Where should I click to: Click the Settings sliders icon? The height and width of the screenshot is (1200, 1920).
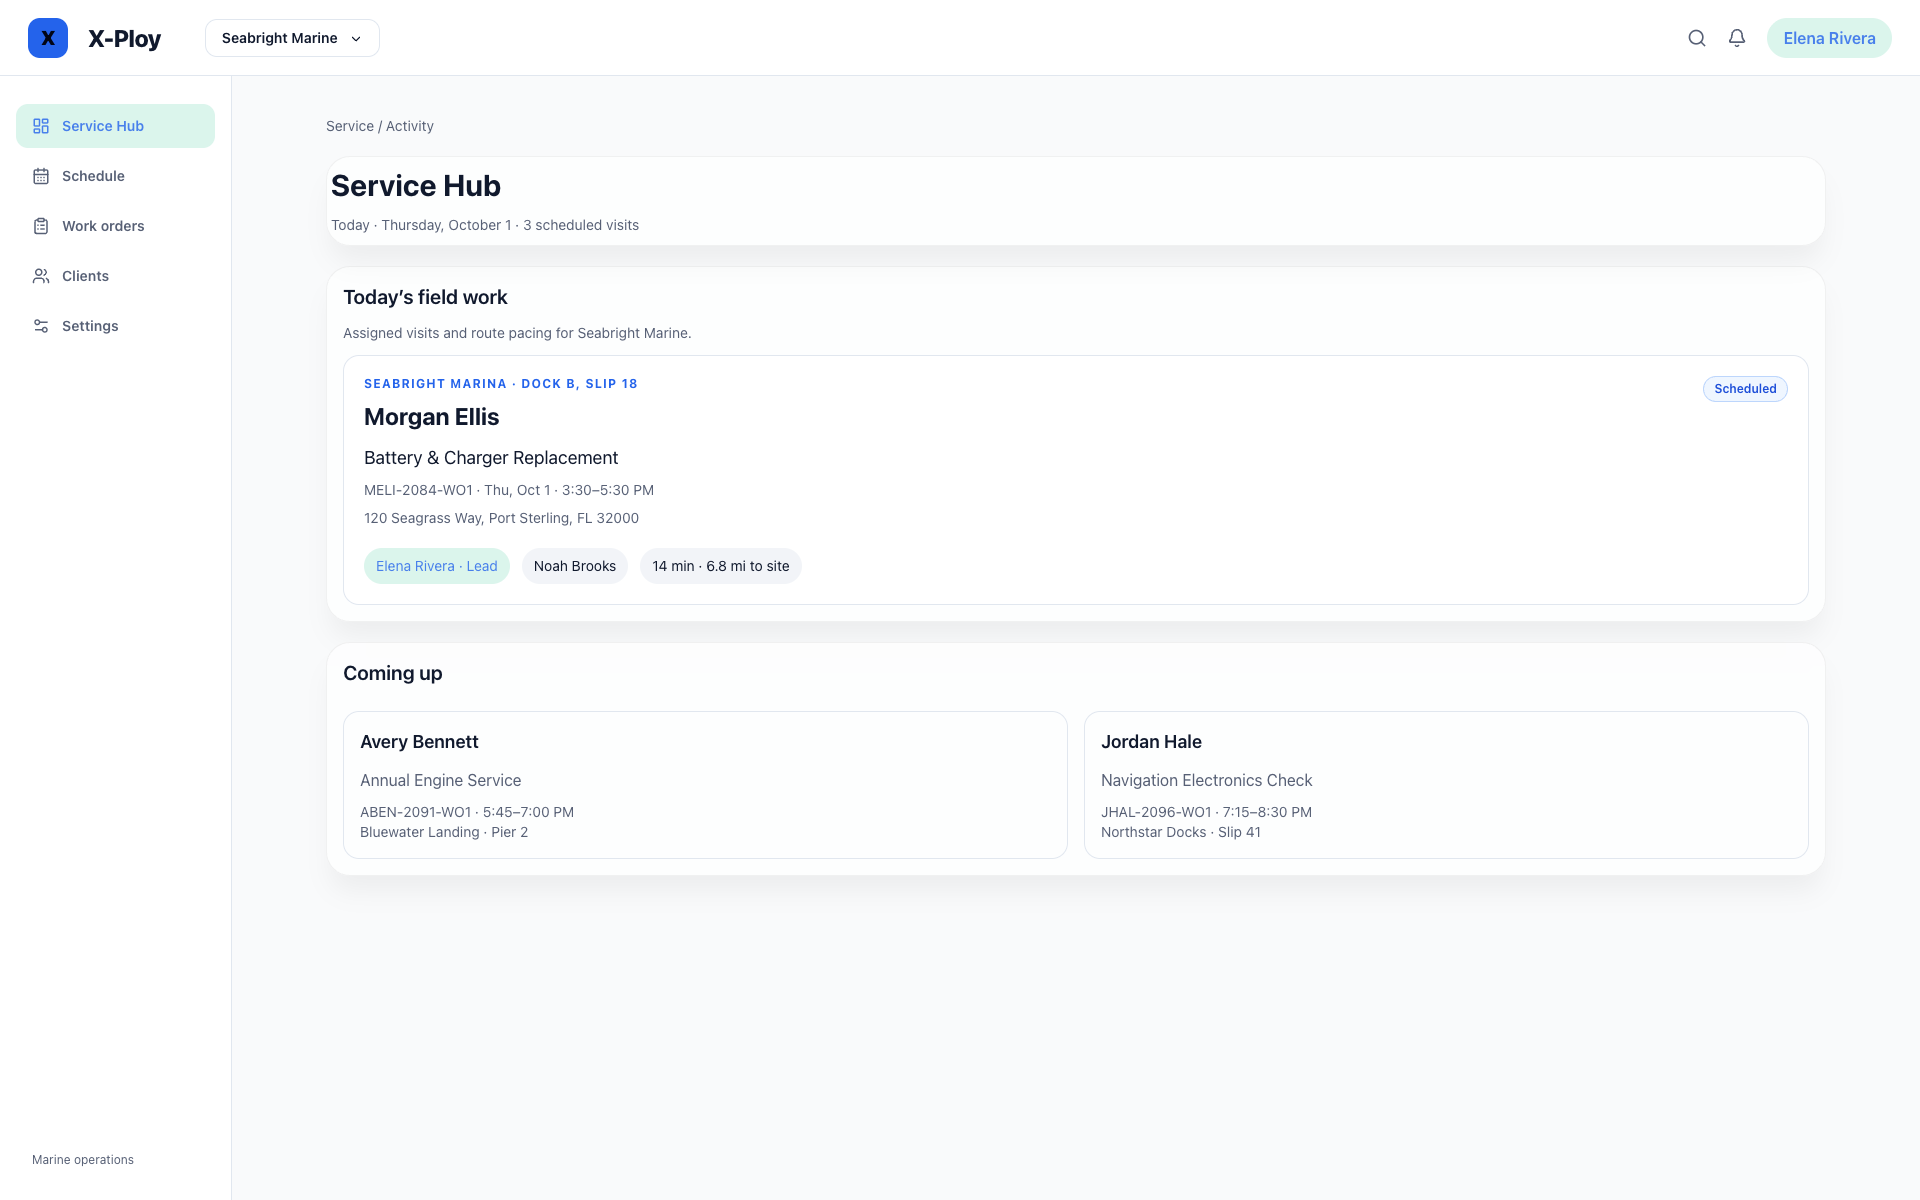click(41, 326)
